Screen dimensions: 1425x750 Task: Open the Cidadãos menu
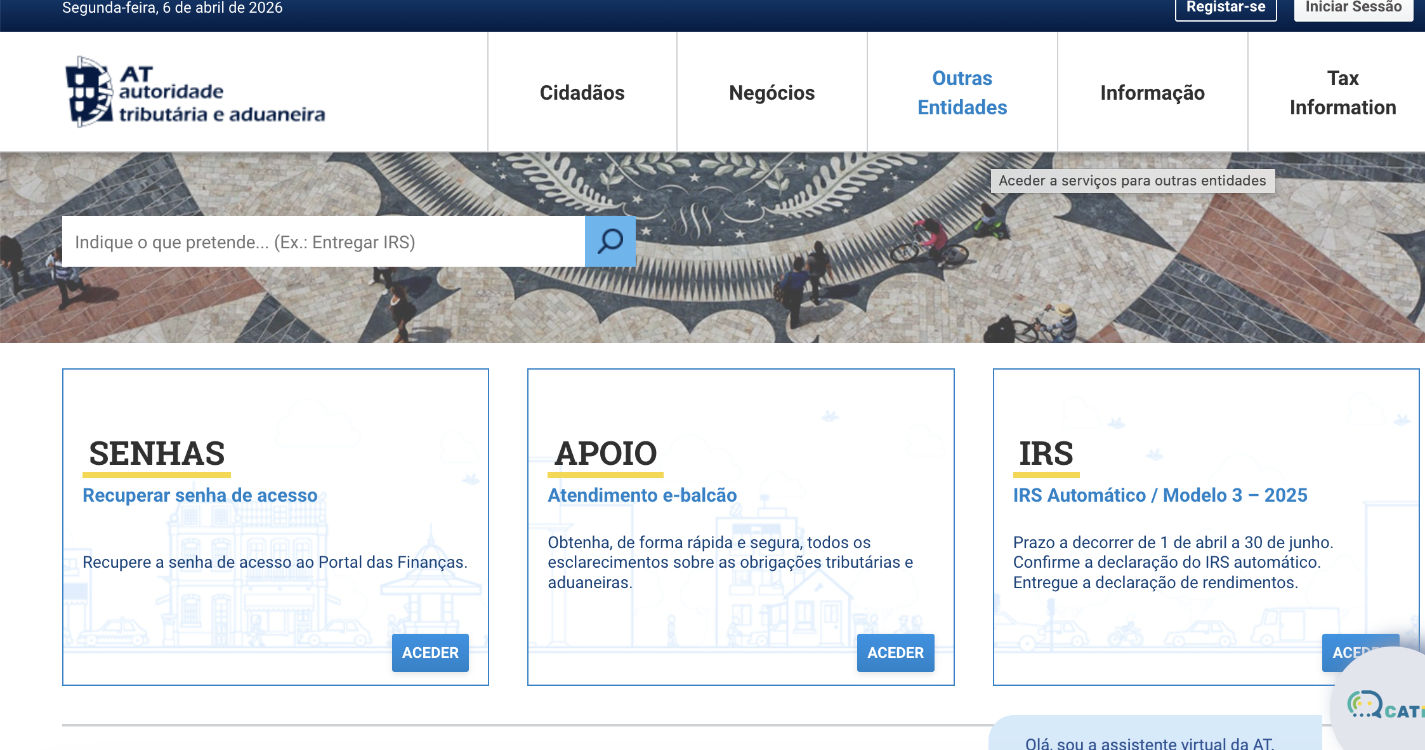(x=581, y=91)
